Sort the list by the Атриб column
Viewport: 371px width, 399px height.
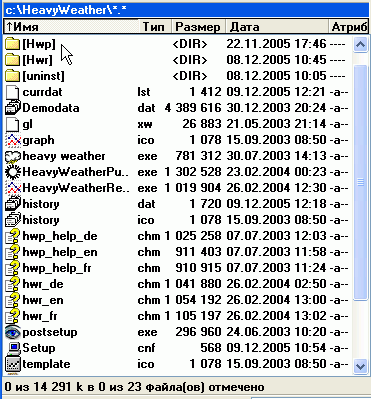349,27
